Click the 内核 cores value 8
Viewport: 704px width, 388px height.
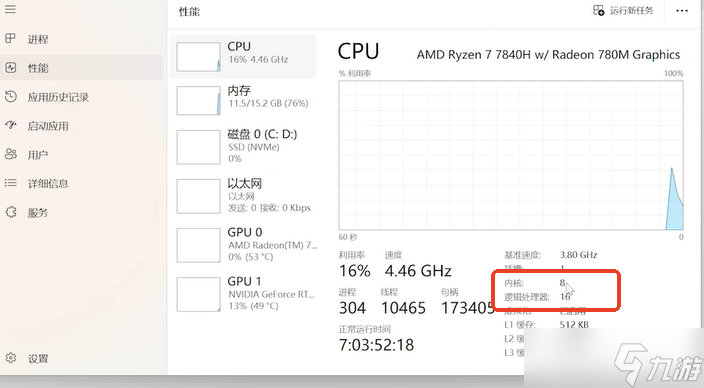click(562, 283)
